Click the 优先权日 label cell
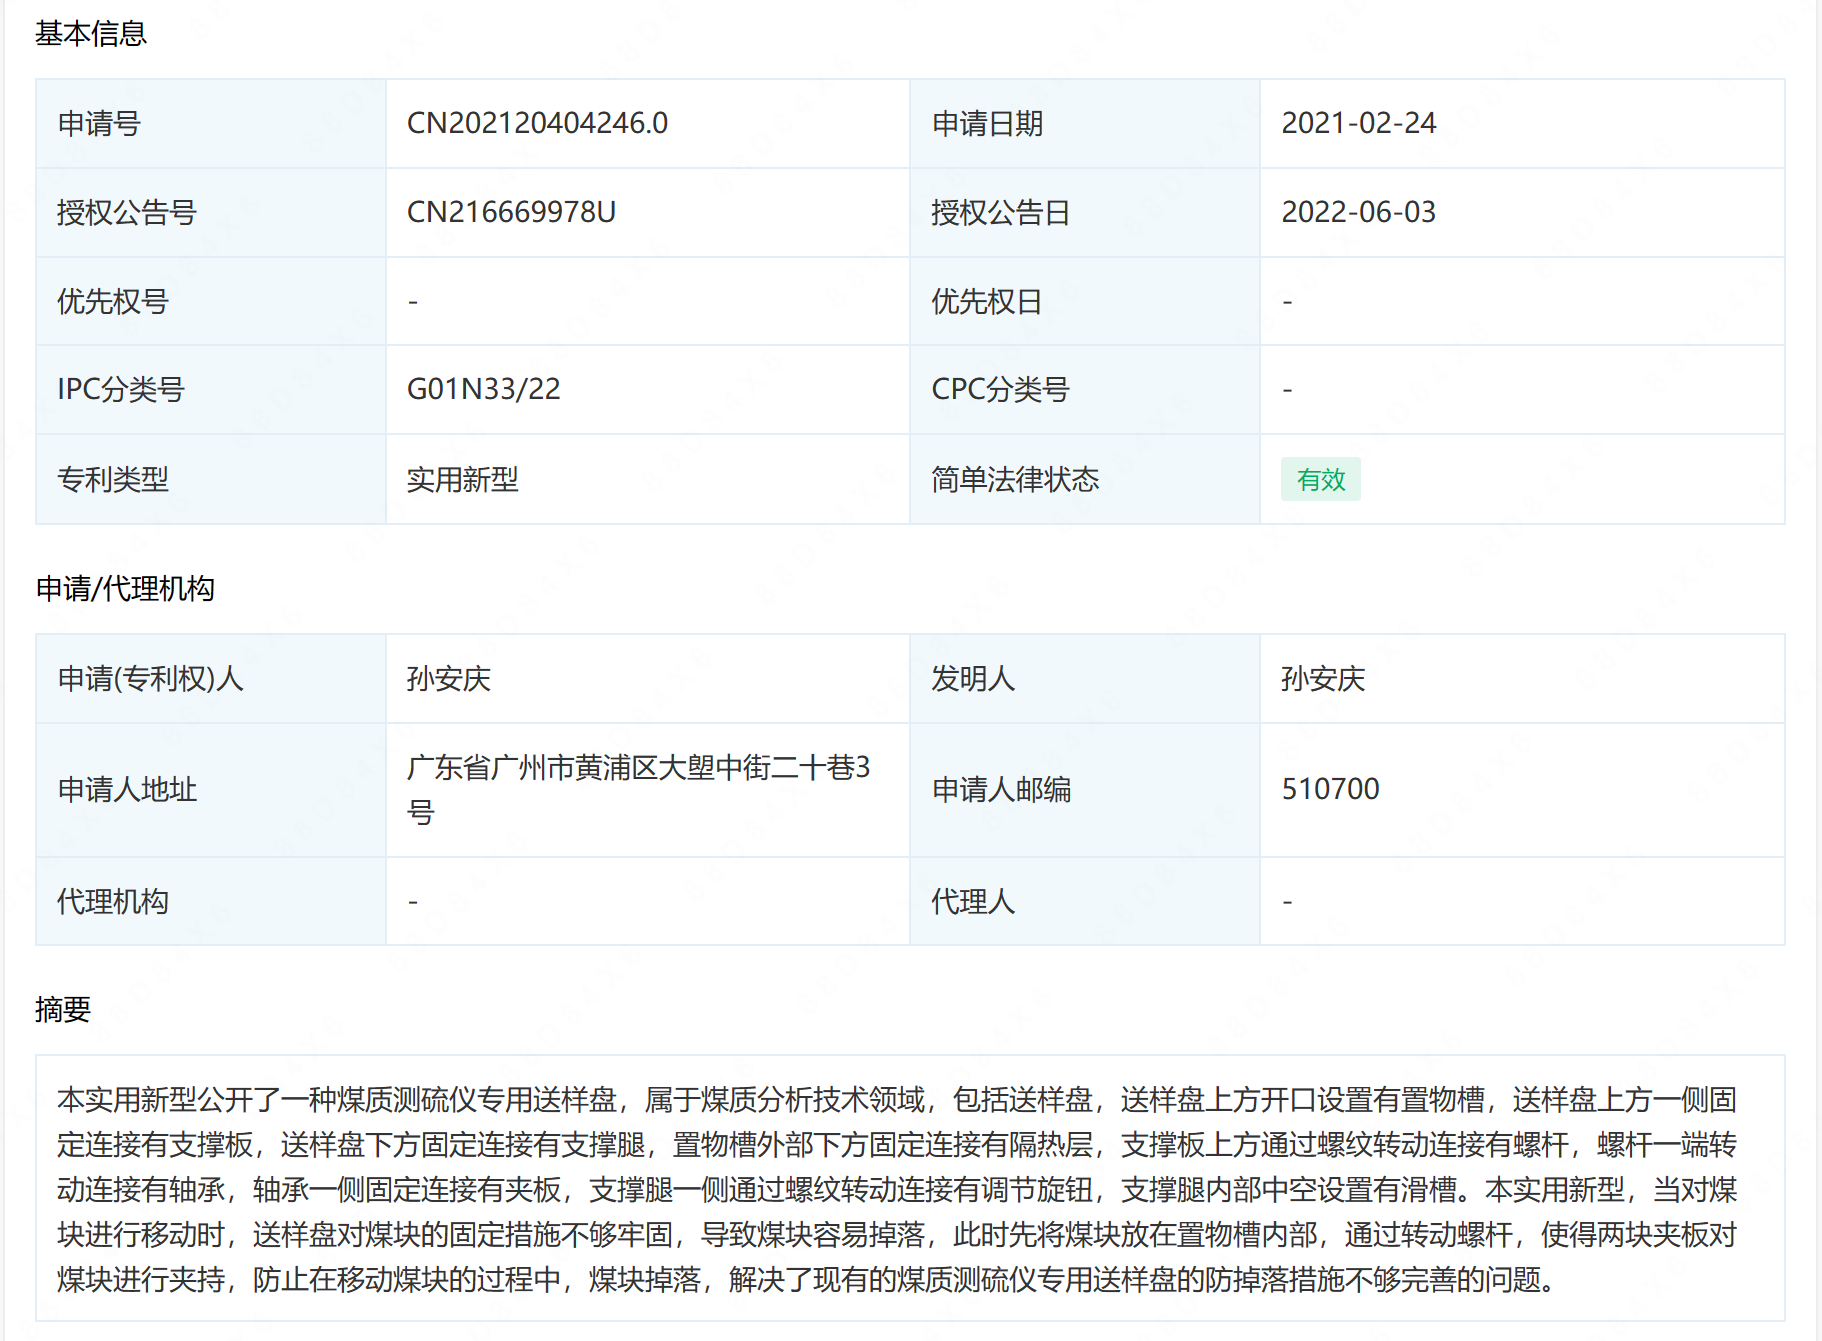Viewport: 1822px width, 1341px height. 1085,301
